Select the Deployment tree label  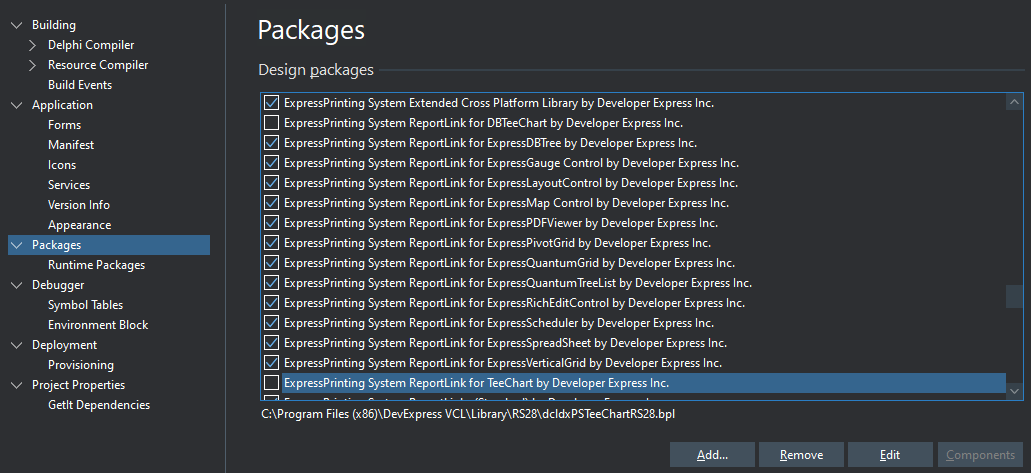tap(64, 345)
